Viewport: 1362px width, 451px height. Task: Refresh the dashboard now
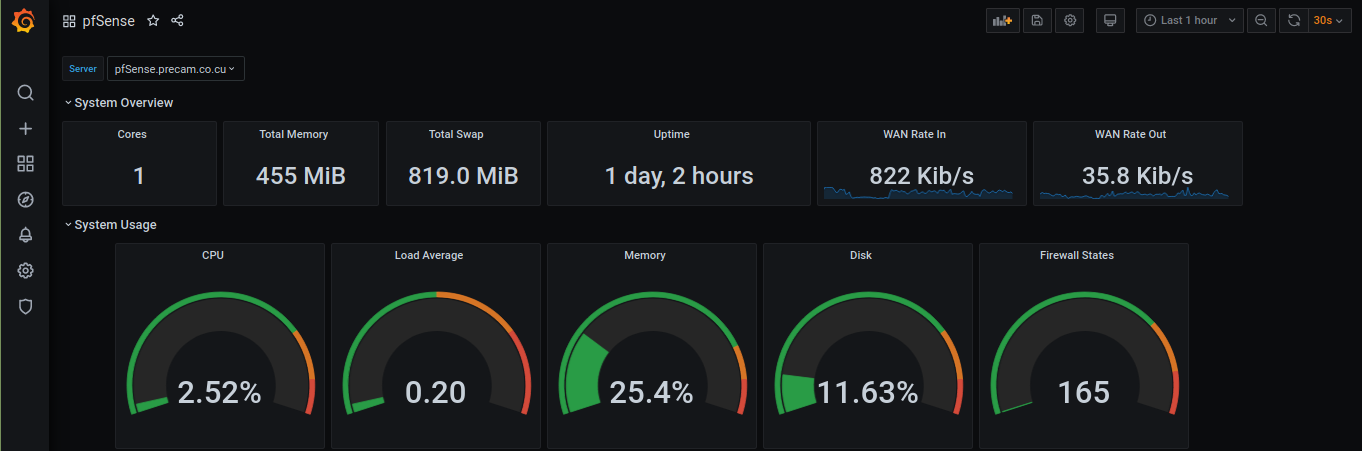click(x=1294, y=20)
